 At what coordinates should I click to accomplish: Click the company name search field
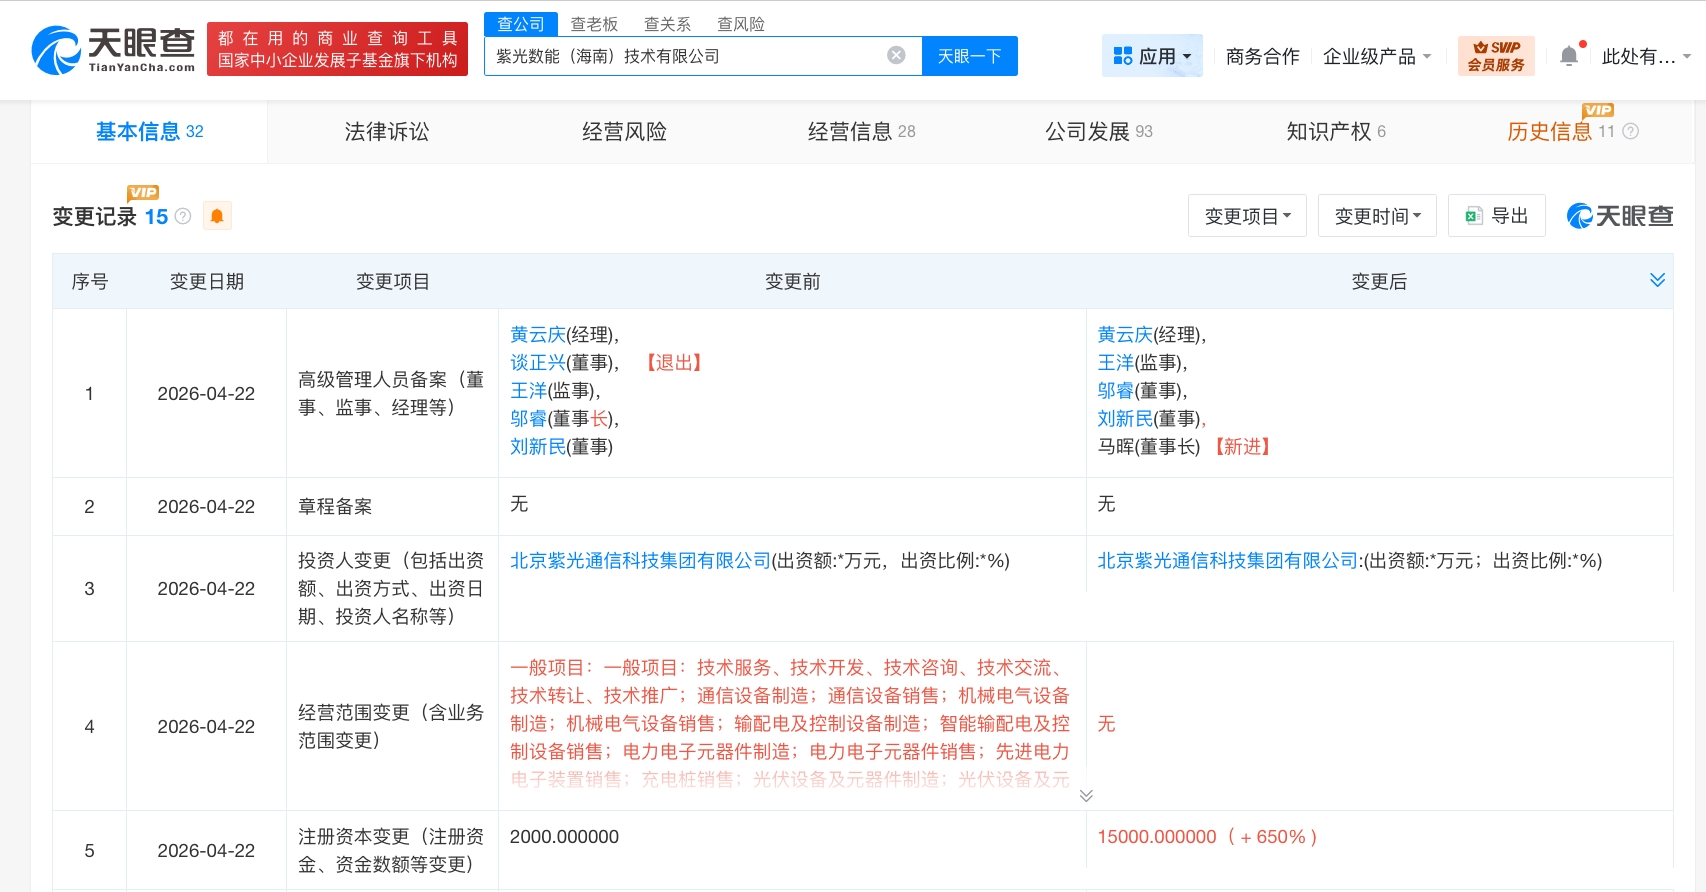pos(680,56)
